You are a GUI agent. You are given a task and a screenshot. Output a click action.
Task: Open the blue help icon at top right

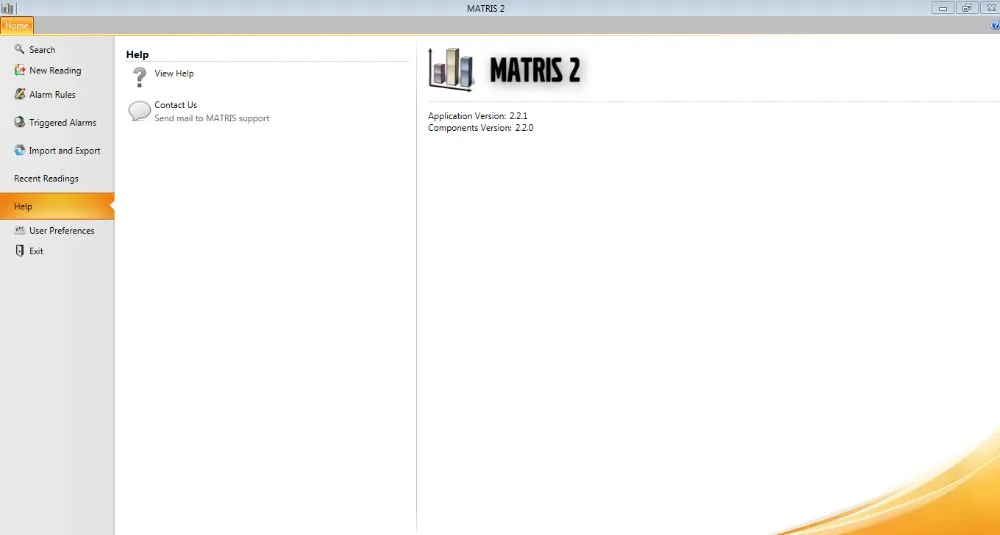tap(996, 26)
